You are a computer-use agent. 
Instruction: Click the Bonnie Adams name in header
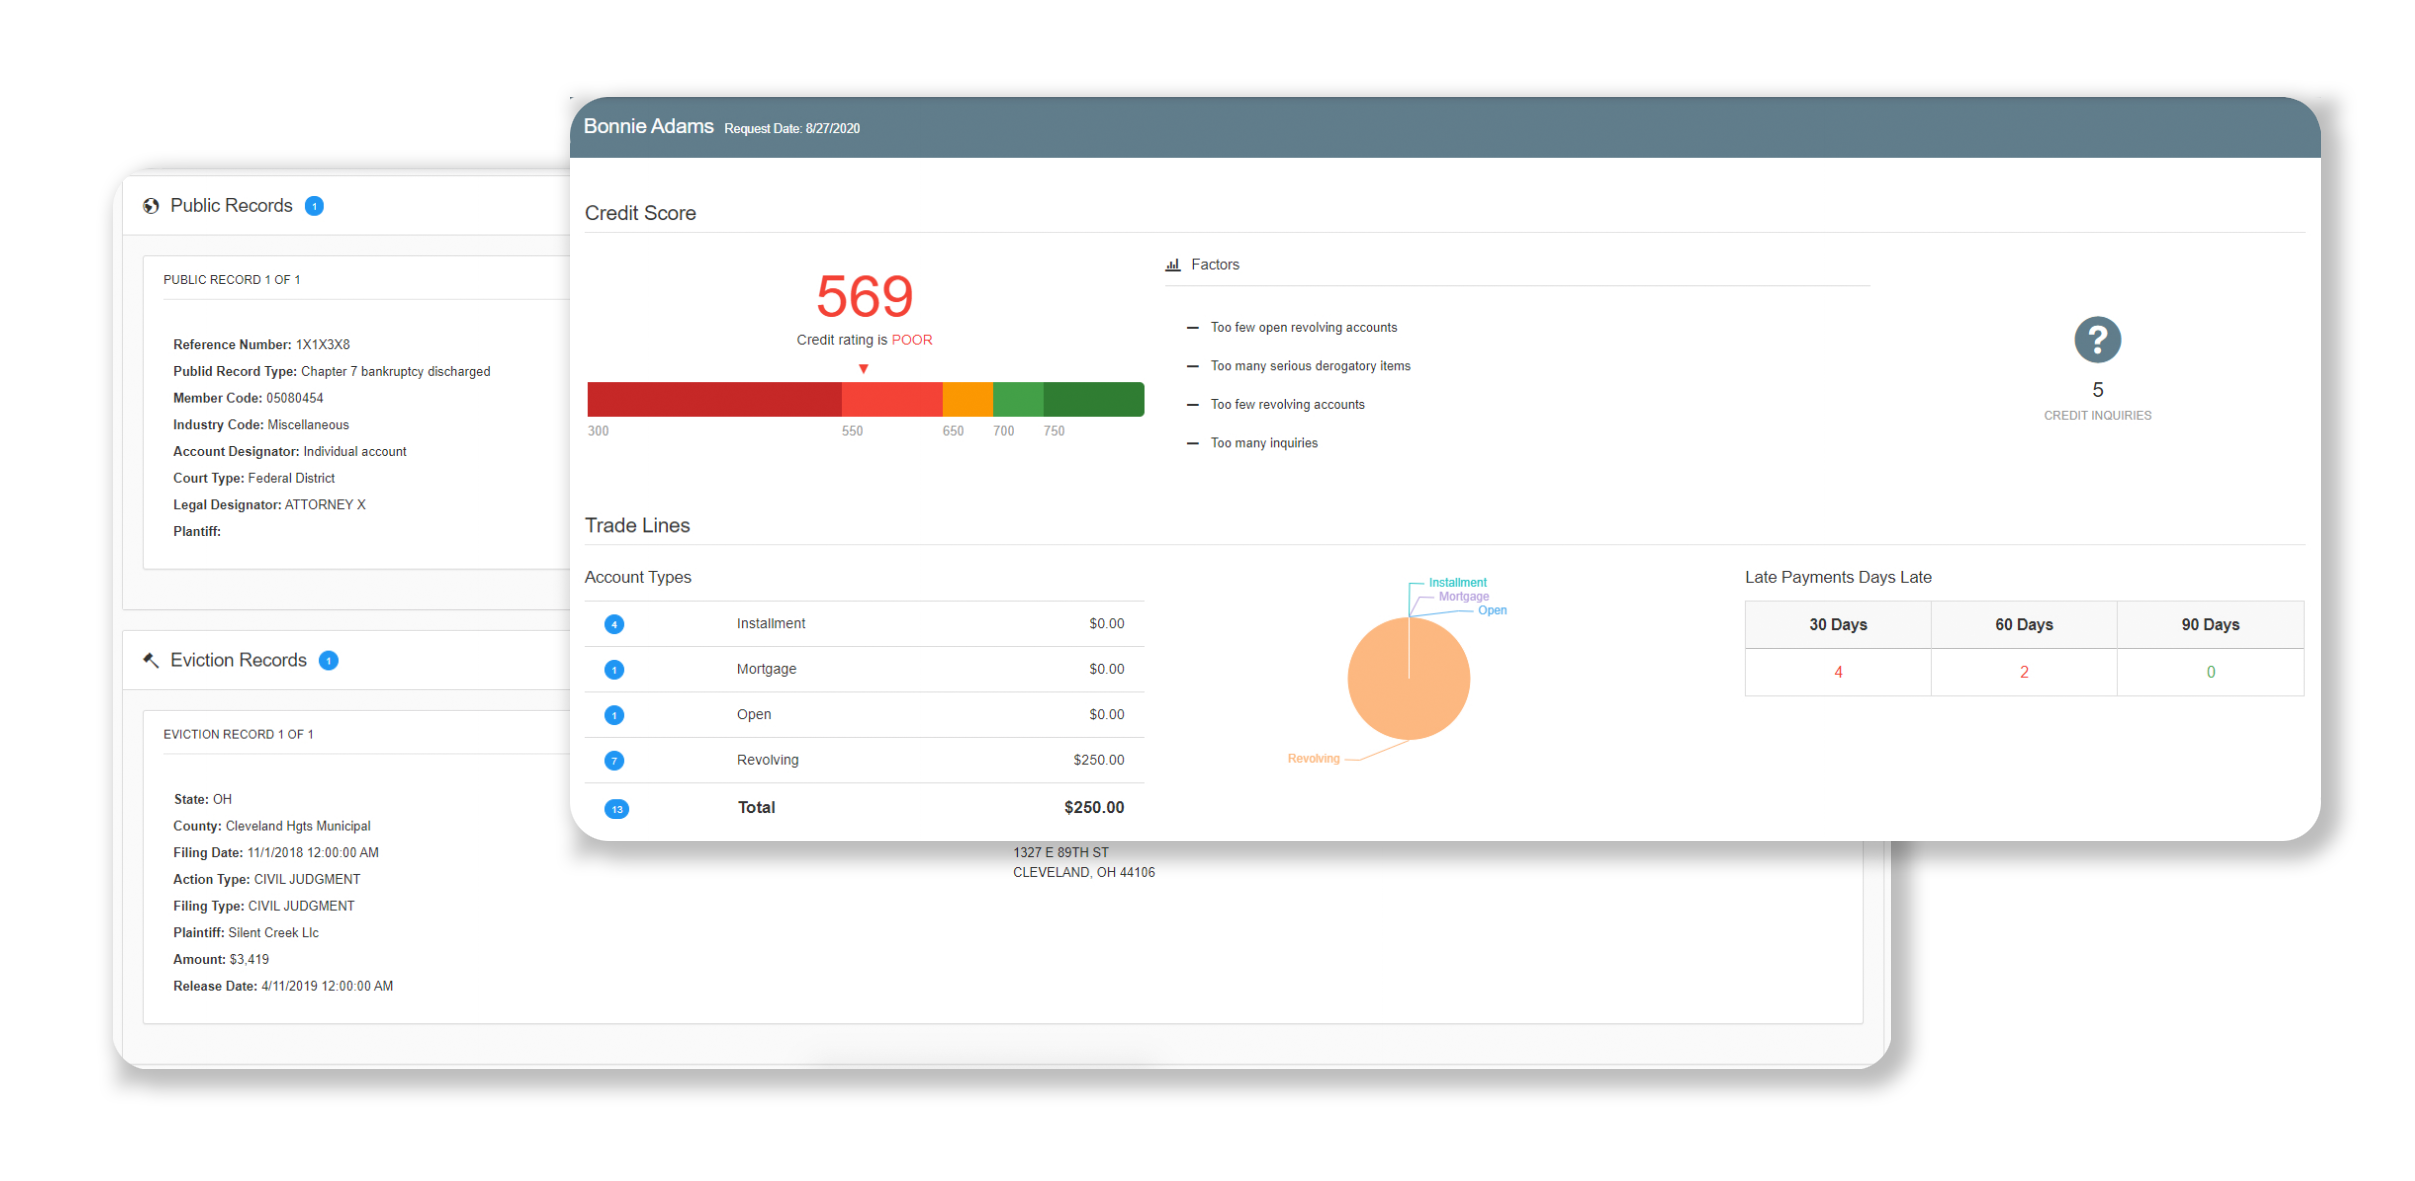pos(648,127)
